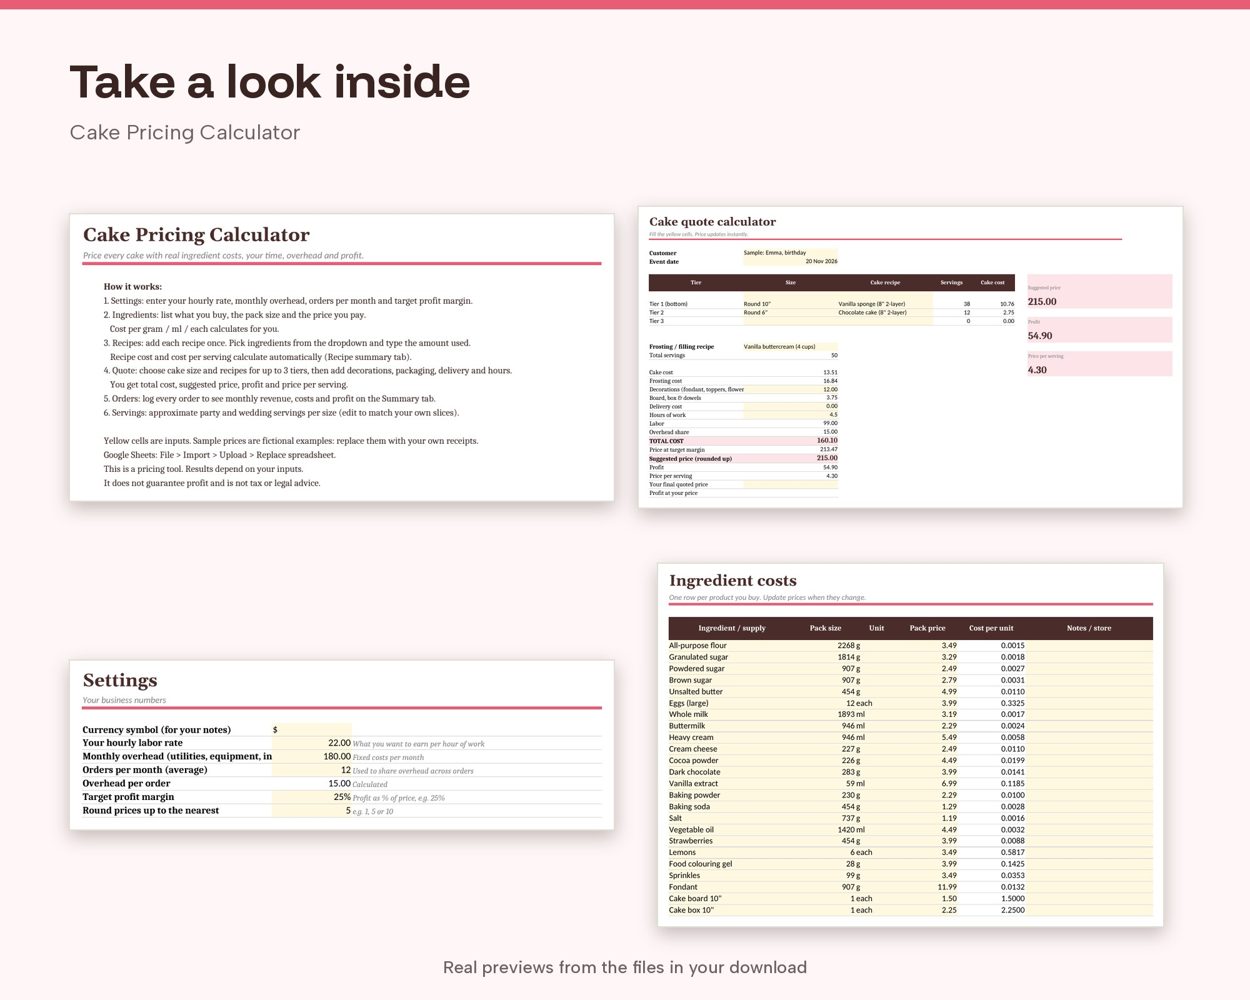Viewport: 1250px width, 1000px height.
Task: Click the Lemons cost per unit '0.5817'
Action: click(x=1013, y=853)
